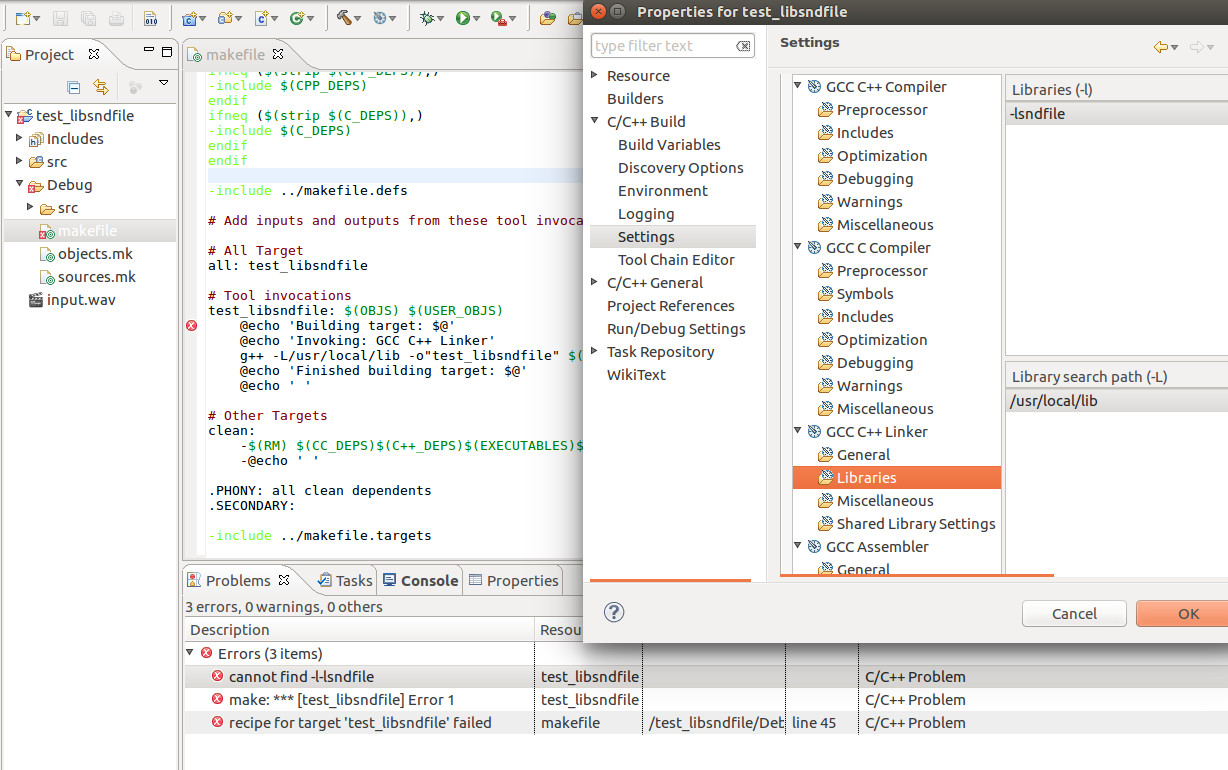Viewport: 1228px width, 770px height.
Task: Click the back arrow in Settings header
Action: [x=1161, y=47]
